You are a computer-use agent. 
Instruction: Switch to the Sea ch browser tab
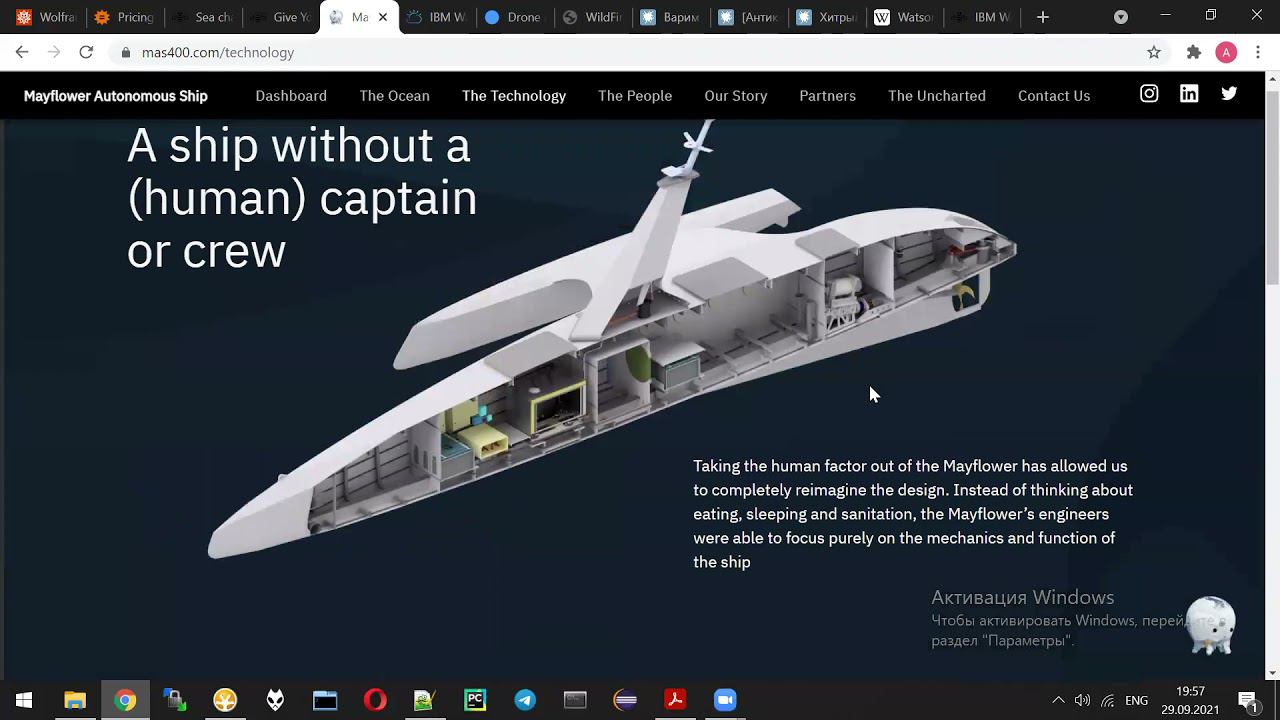coord(202,17)
